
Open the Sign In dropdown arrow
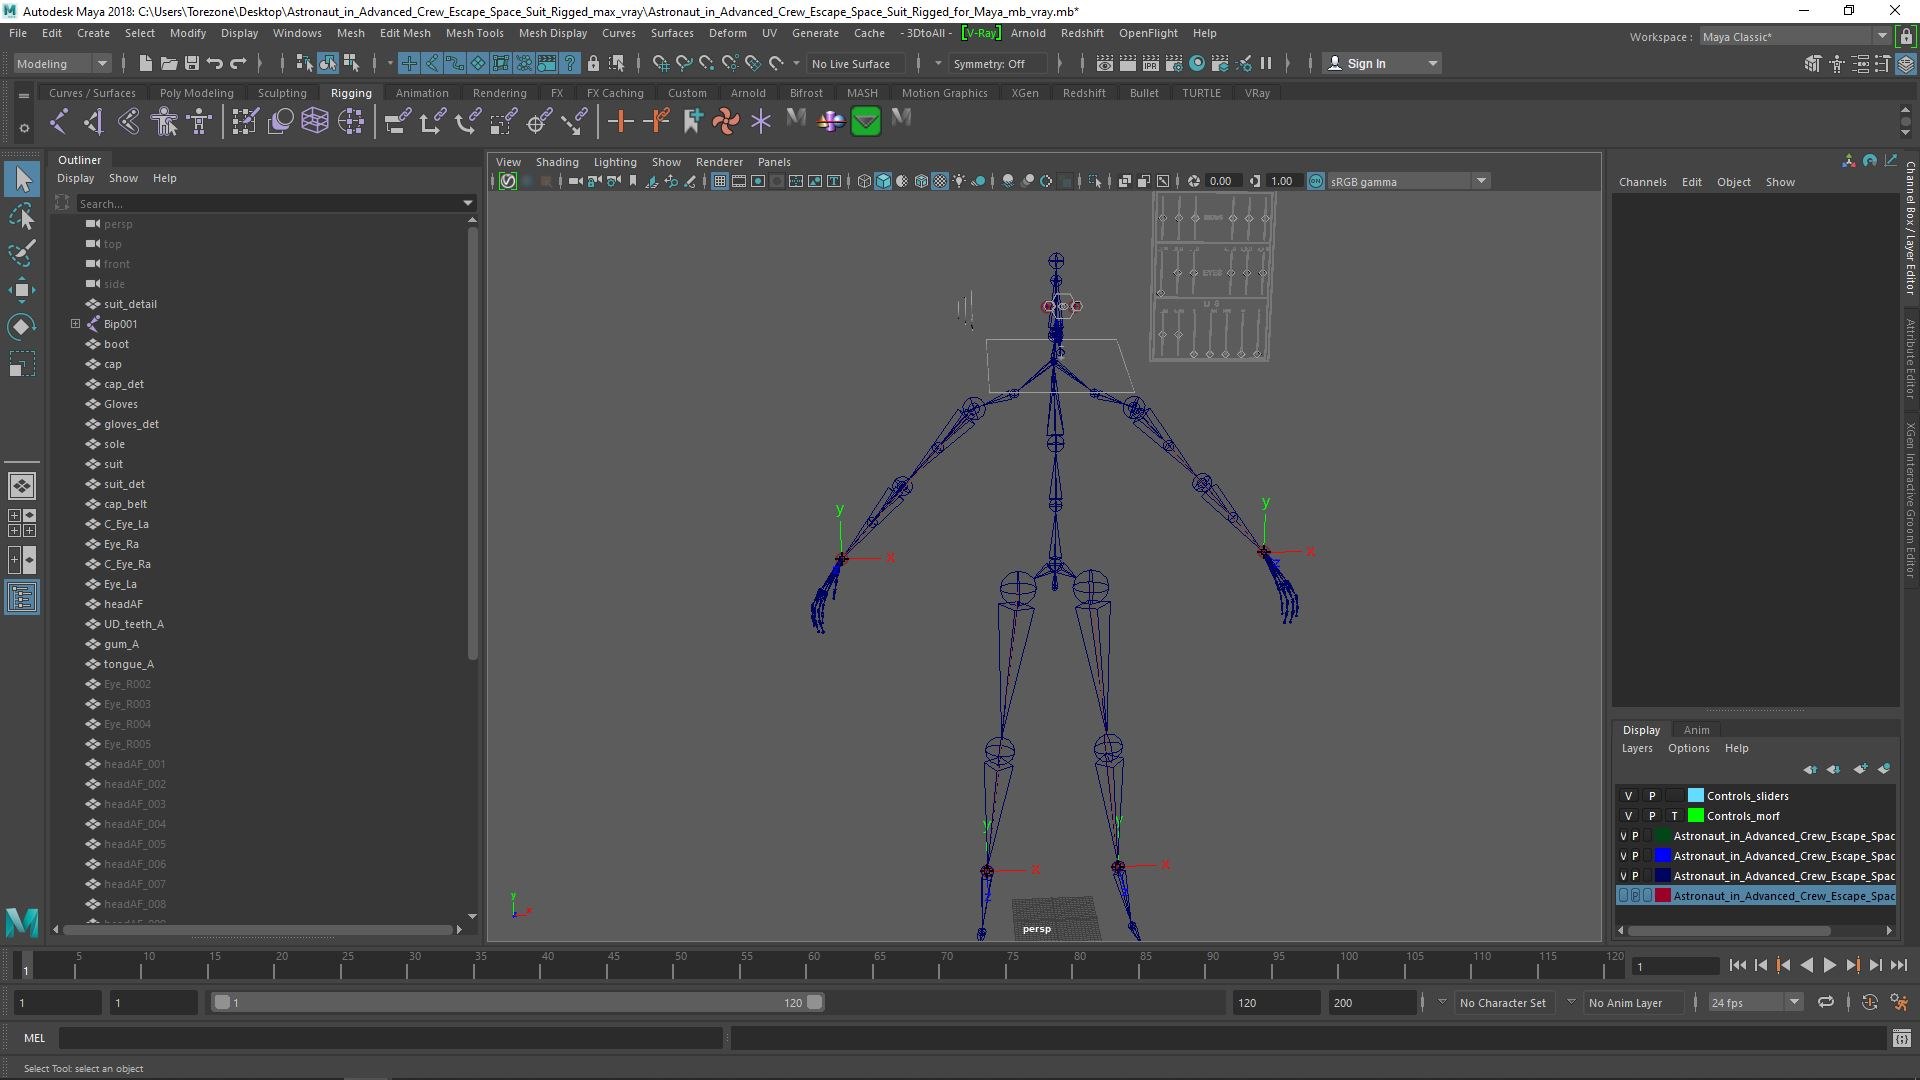point(1433,64)
